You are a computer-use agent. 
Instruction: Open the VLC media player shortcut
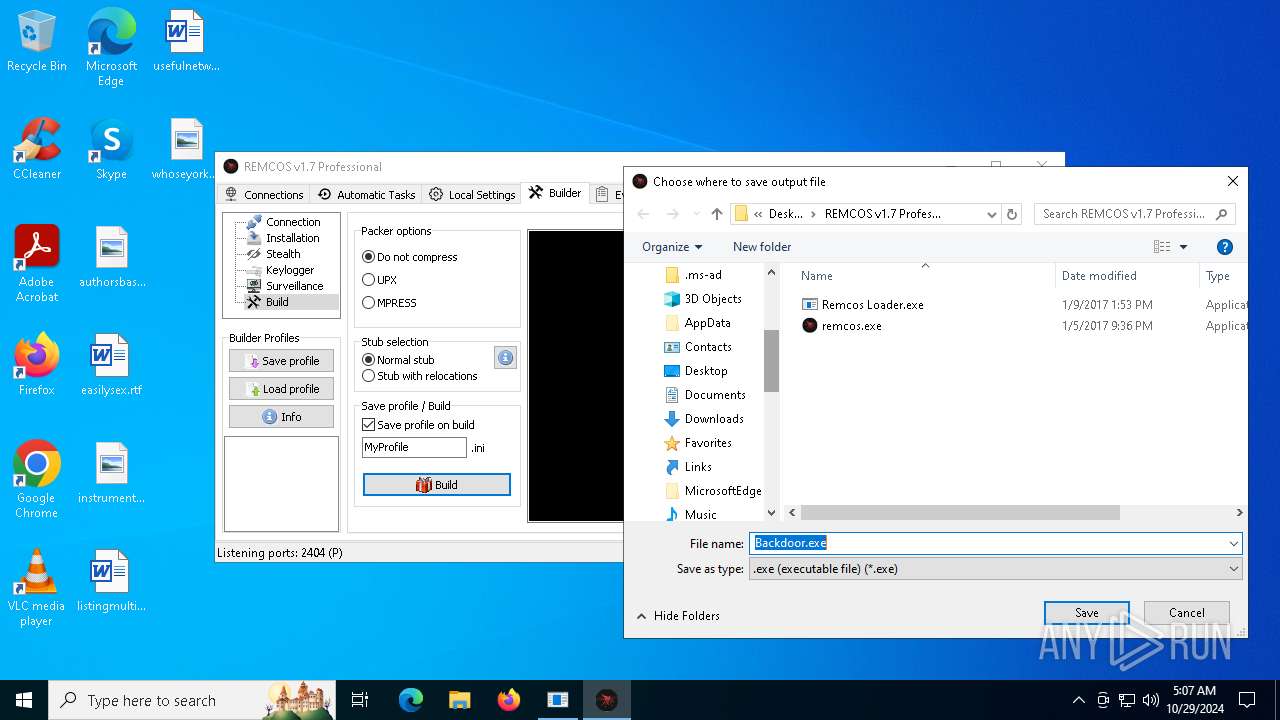point(37,587)
